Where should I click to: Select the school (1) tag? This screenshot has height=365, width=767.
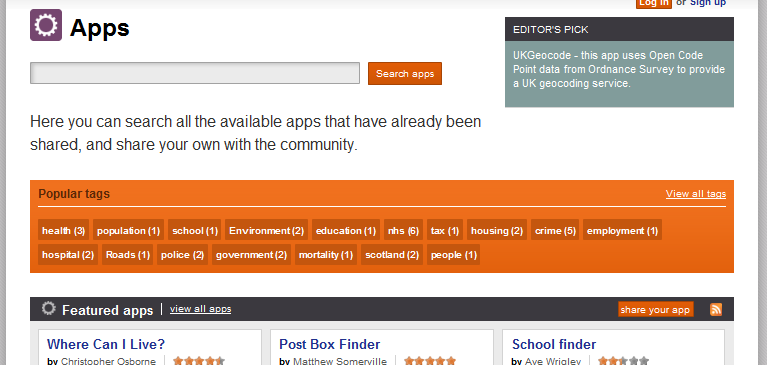[x=195, y=230]
